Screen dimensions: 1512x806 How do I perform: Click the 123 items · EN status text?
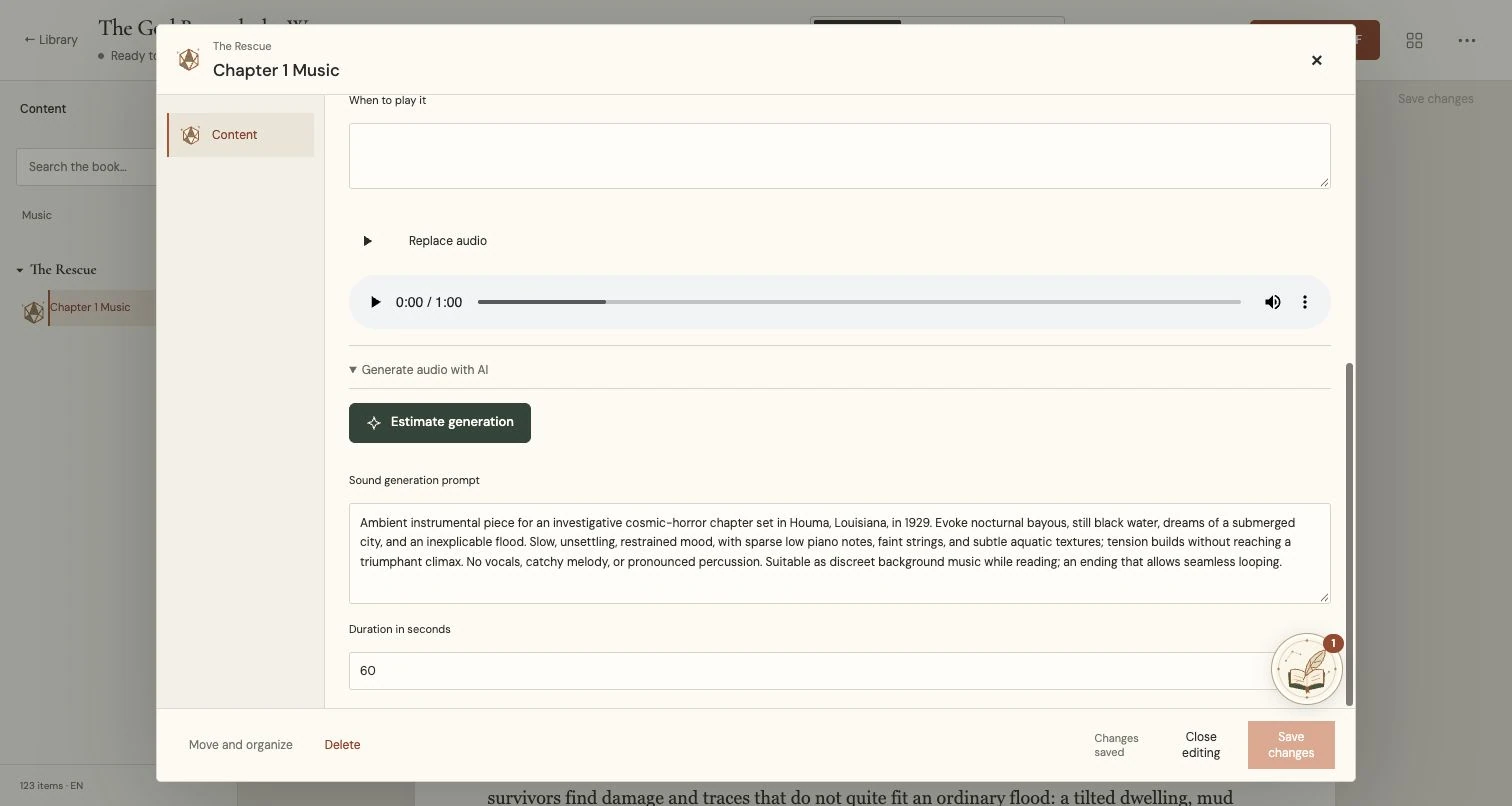pyautogui.click(x=51, y=786)
